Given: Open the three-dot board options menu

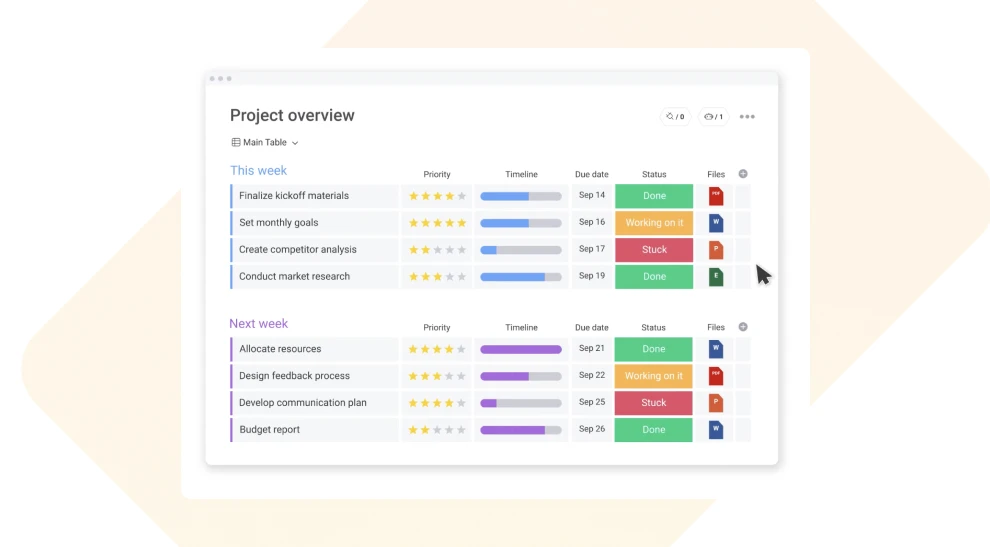Looking at the screenshot, I should click(747, 117).
